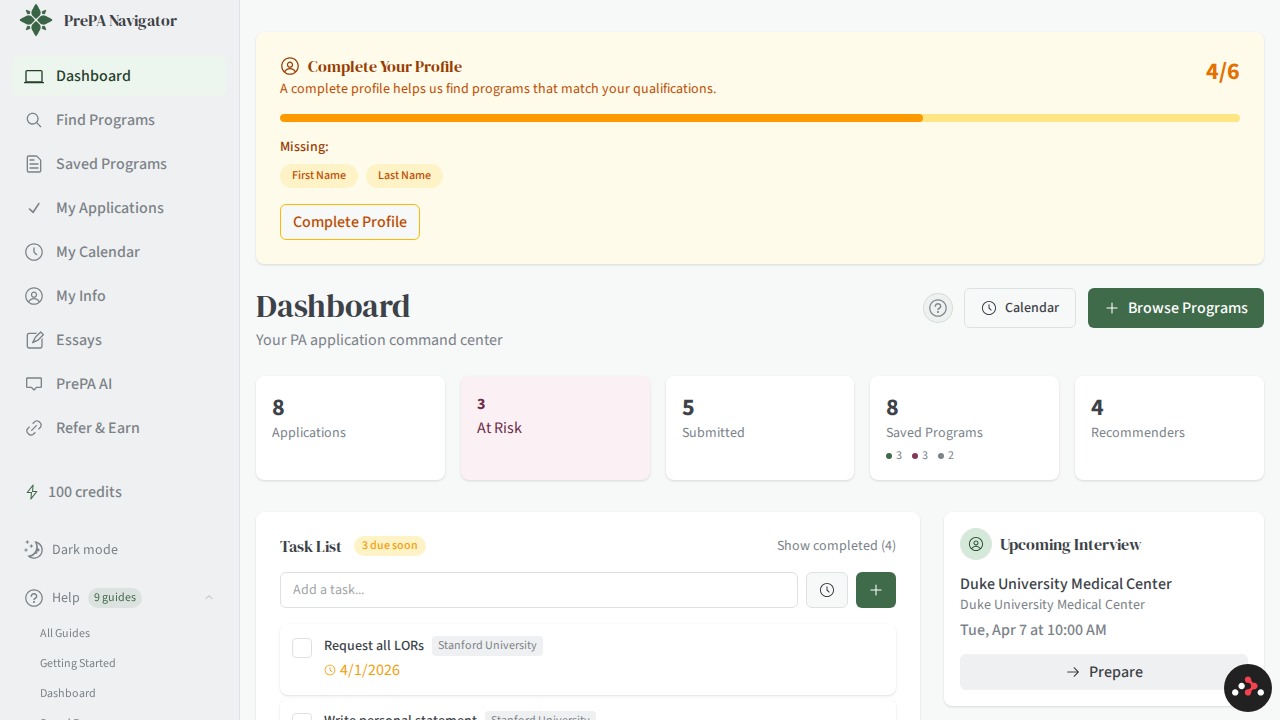Click the Dark mode moon icon

(34, 549)
